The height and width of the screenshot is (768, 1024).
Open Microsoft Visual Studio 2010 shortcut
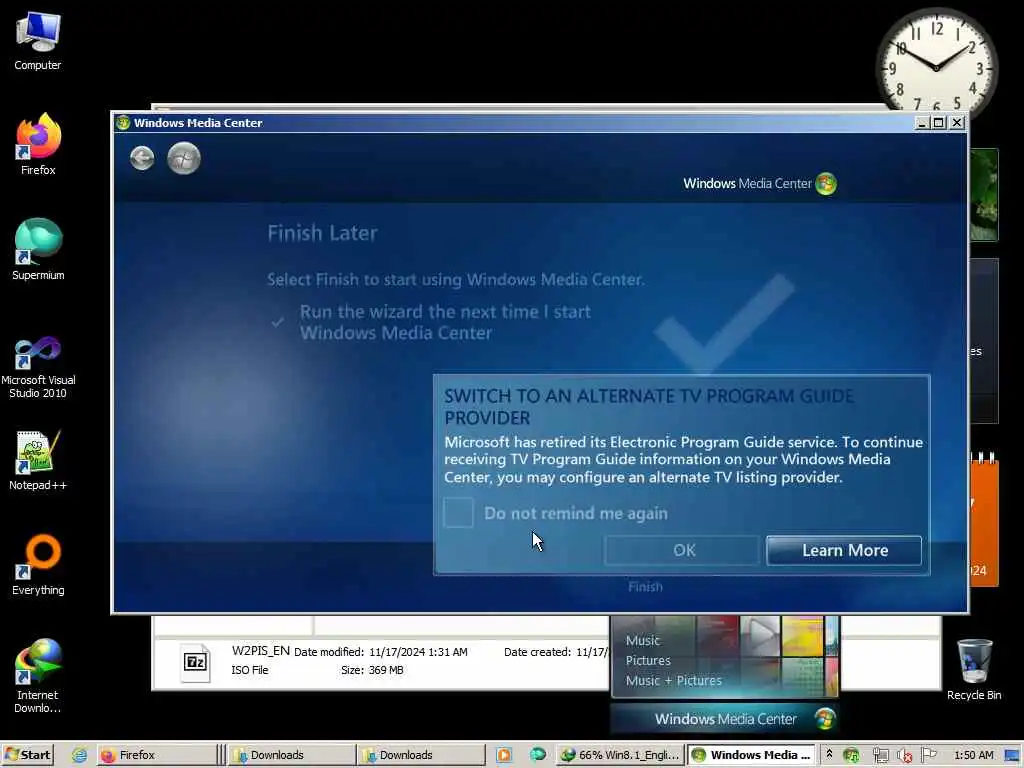(38, 368)
